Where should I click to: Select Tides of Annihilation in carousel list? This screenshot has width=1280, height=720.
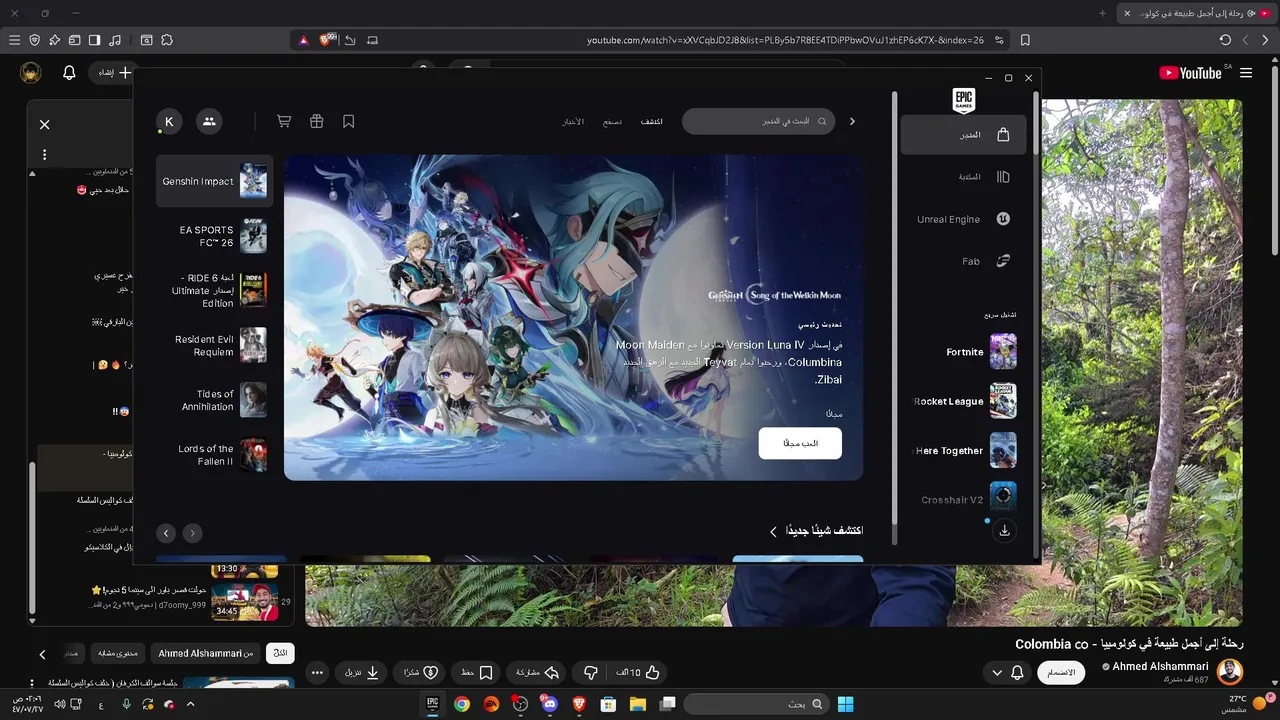click(214, 400)
